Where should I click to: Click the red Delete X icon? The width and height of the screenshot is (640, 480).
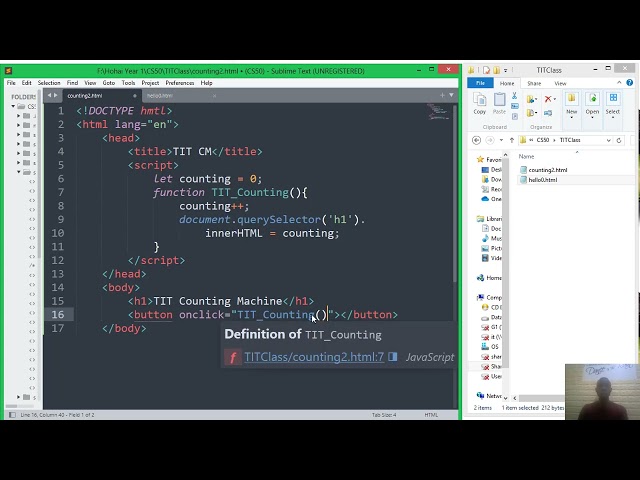(x=548, y=99)
